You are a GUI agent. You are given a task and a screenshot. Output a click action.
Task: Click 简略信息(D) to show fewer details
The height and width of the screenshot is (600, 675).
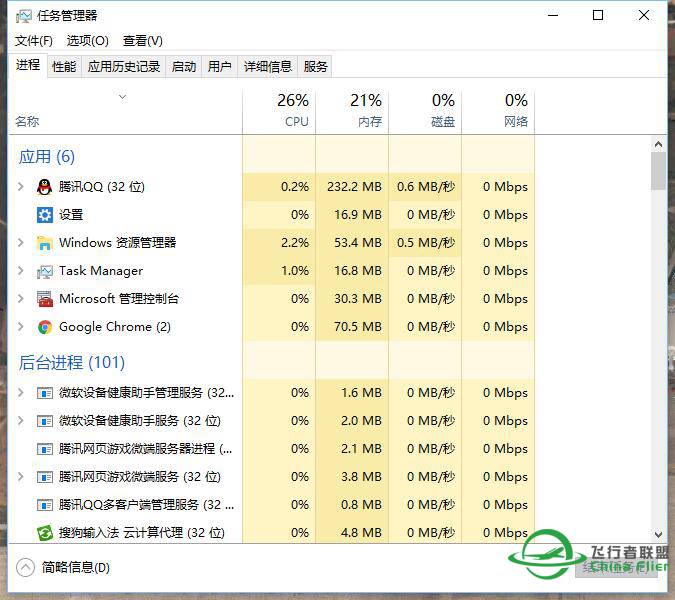(x=76, y=567)
